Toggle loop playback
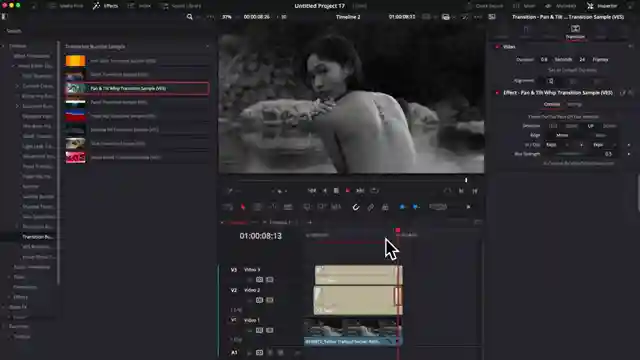Screen dimensions: 640x360 click(374, 191)
